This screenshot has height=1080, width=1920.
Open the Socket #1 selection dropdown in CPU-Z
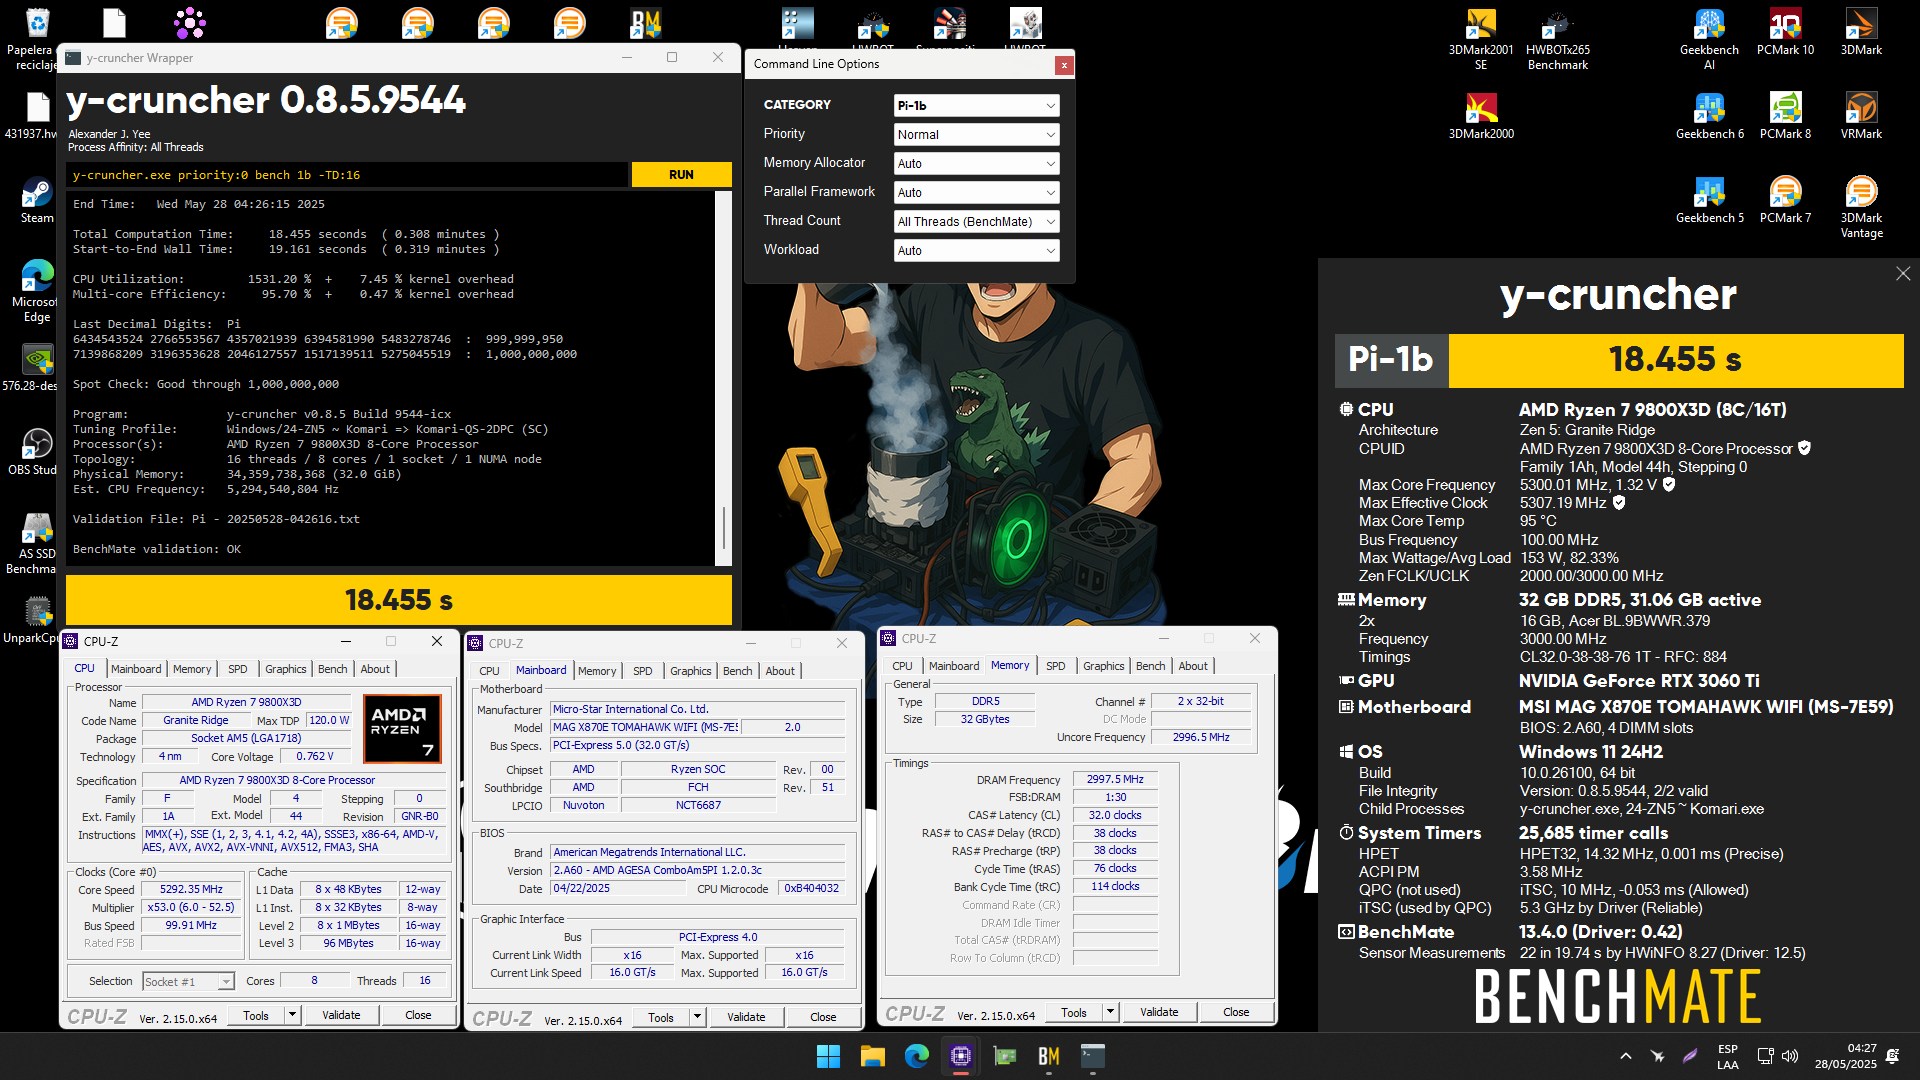(x=188, y=981)
